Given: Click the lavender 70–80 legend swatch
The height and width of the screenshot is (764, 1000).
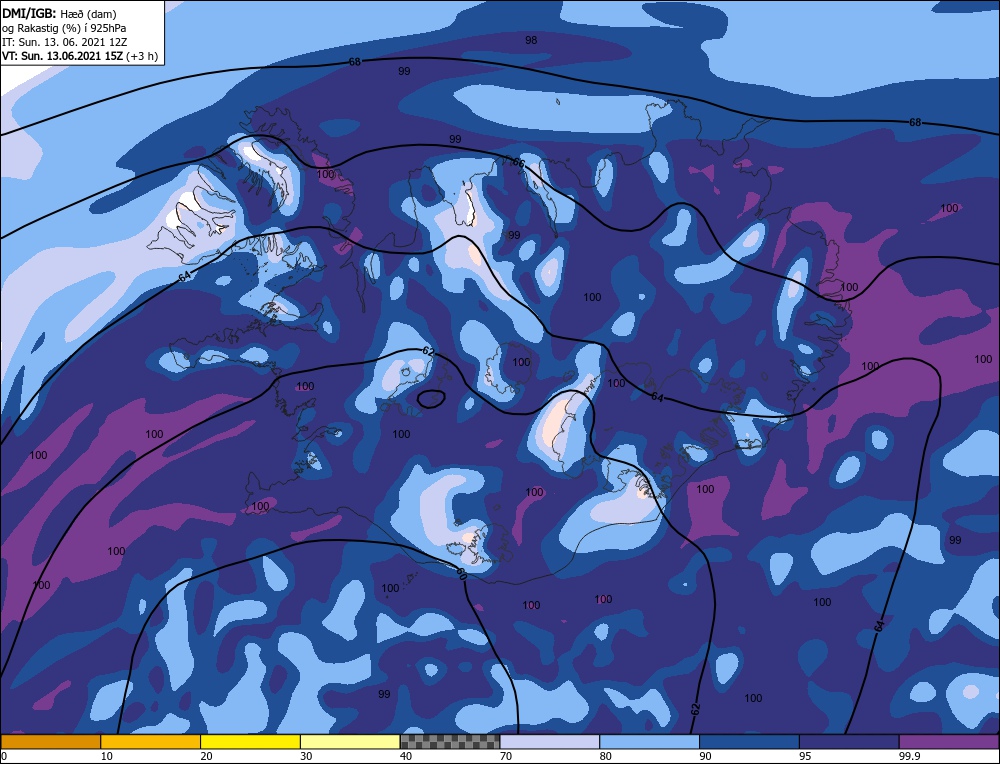Looking at the screenshot, I should (550, 742).
